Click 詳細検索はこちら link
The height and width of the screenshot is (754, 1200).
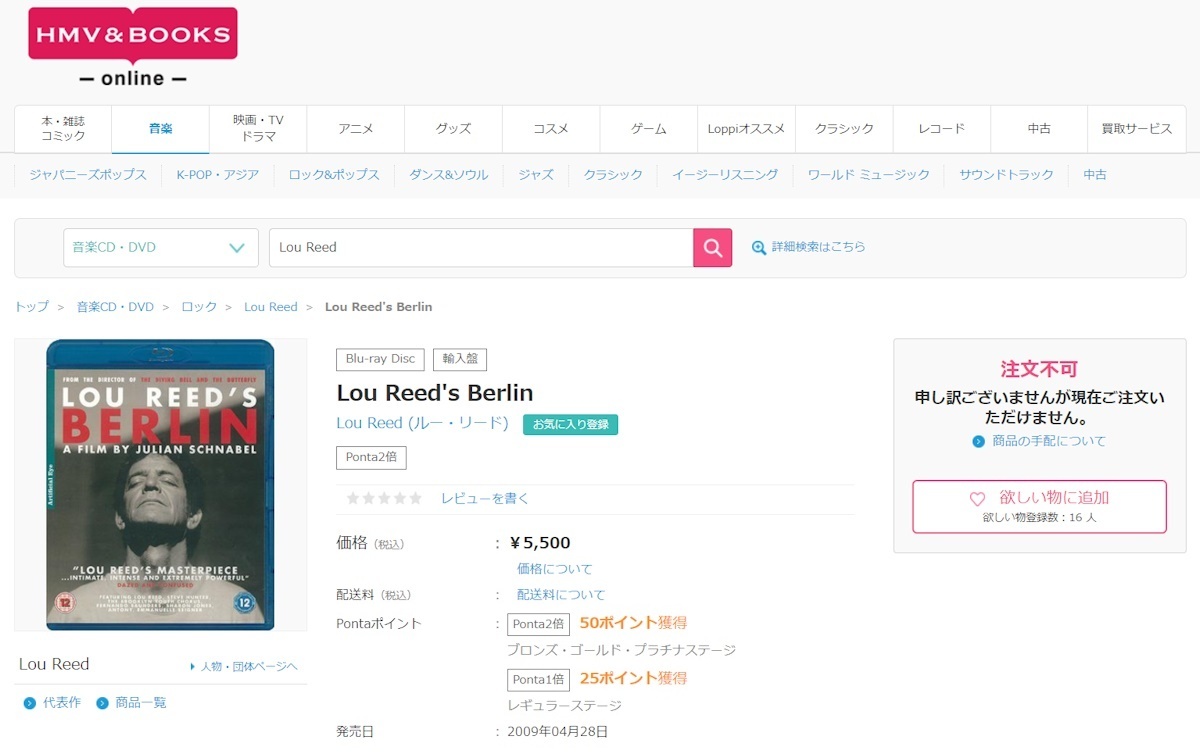click(x=819, y=247)
